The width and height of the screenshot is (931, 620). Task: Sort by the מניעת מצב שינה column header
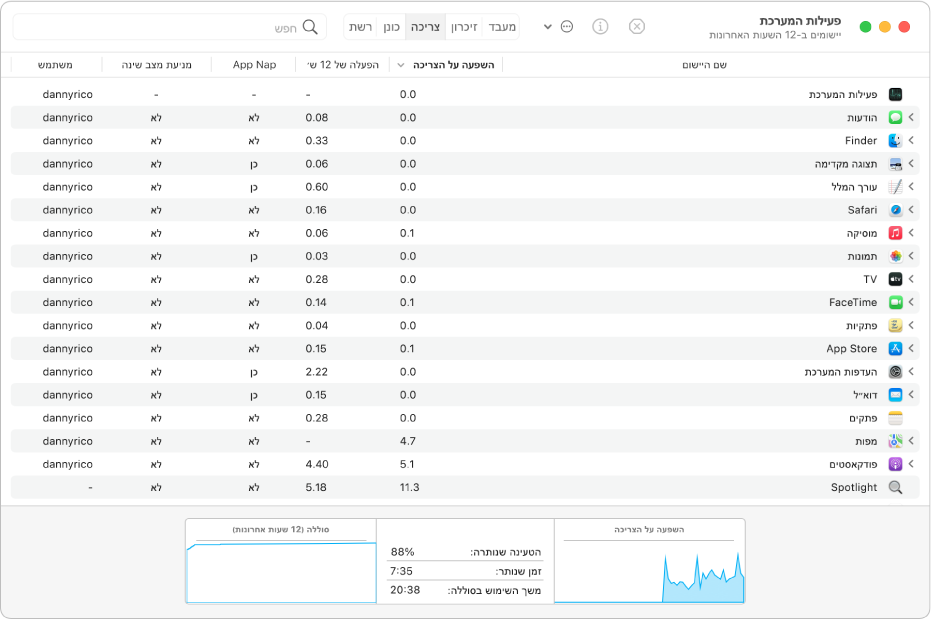point(157,65)
